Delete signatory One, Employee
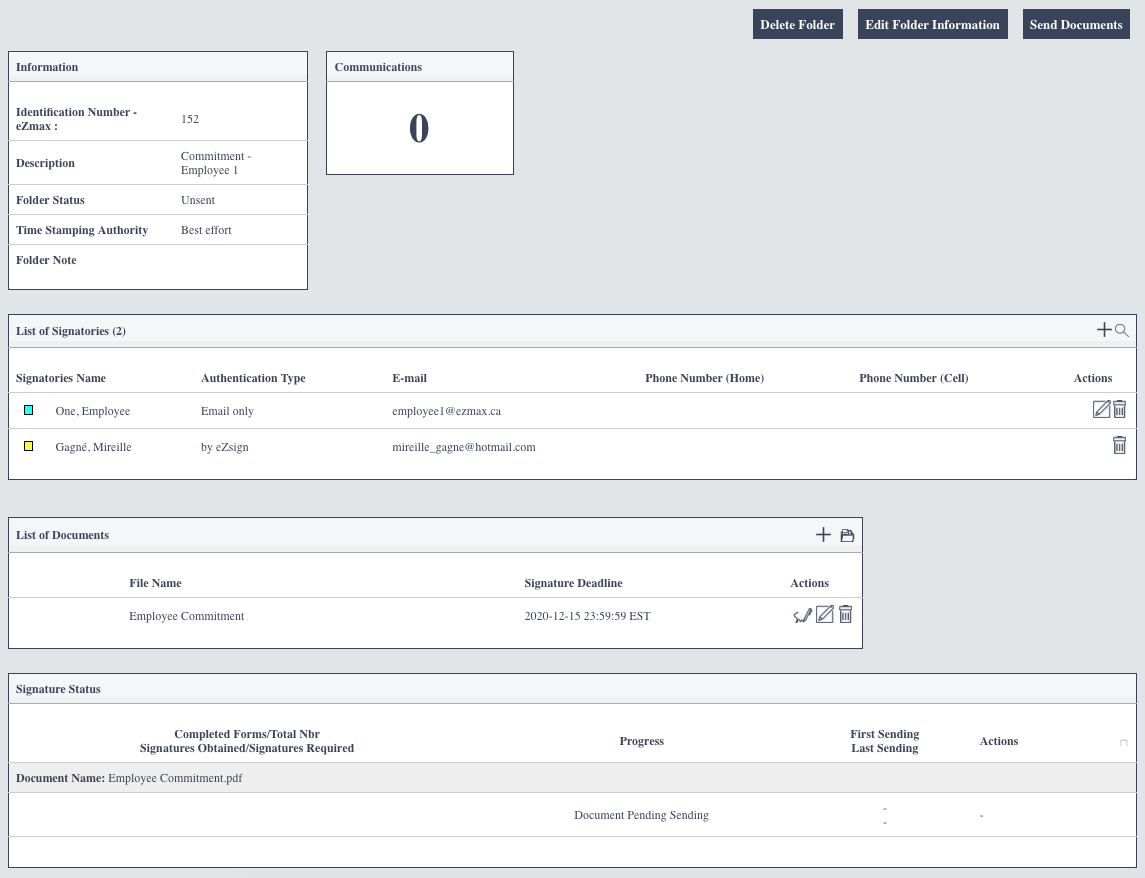Image resolution: width=1145 pixels, height=878 pixels. 1119,409
